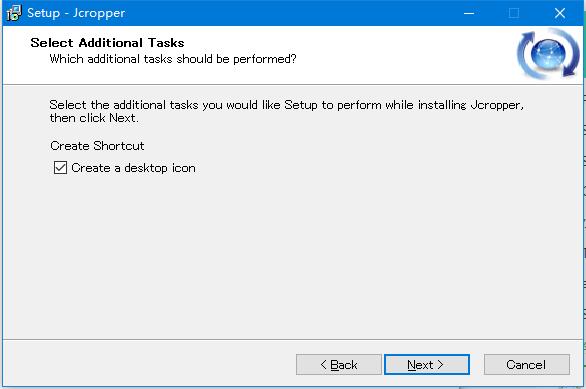Click the blue globe wizard image
Image resolution: width=586 pixels, height=389 pixels.
[x=548, y=55]
